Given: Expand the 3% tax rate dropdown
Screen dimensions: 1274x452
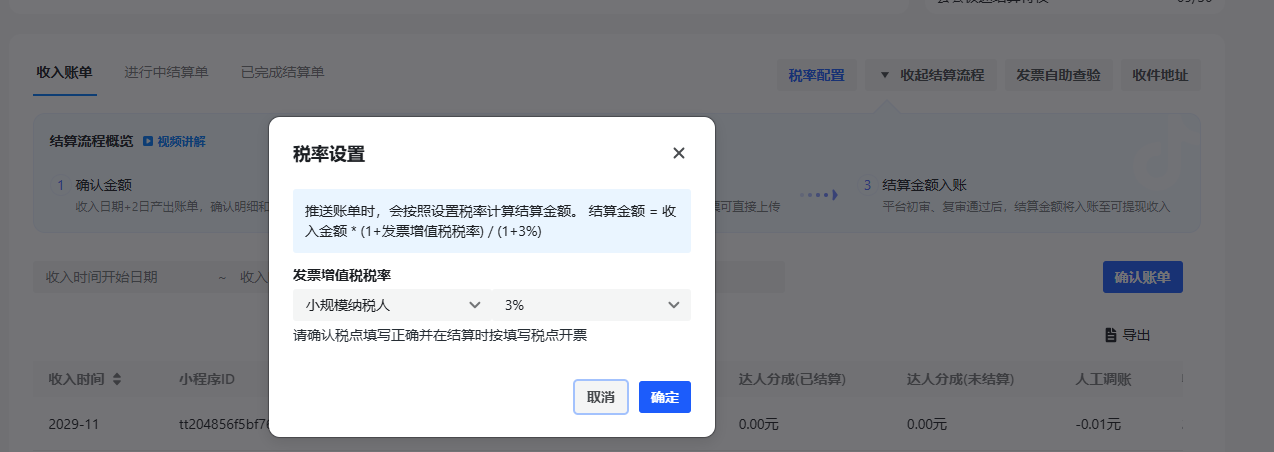Looking at the screenshot, I should click(x=590, y=305).
